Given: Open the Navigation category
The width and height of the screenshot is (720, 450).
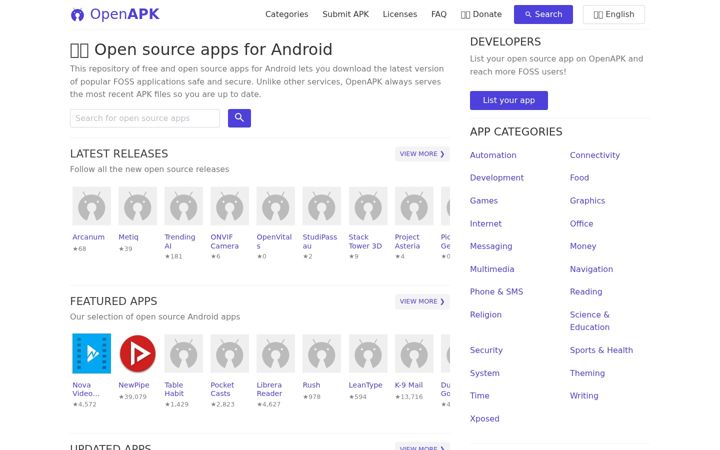Looking at the screenshot, I should 591,269.
